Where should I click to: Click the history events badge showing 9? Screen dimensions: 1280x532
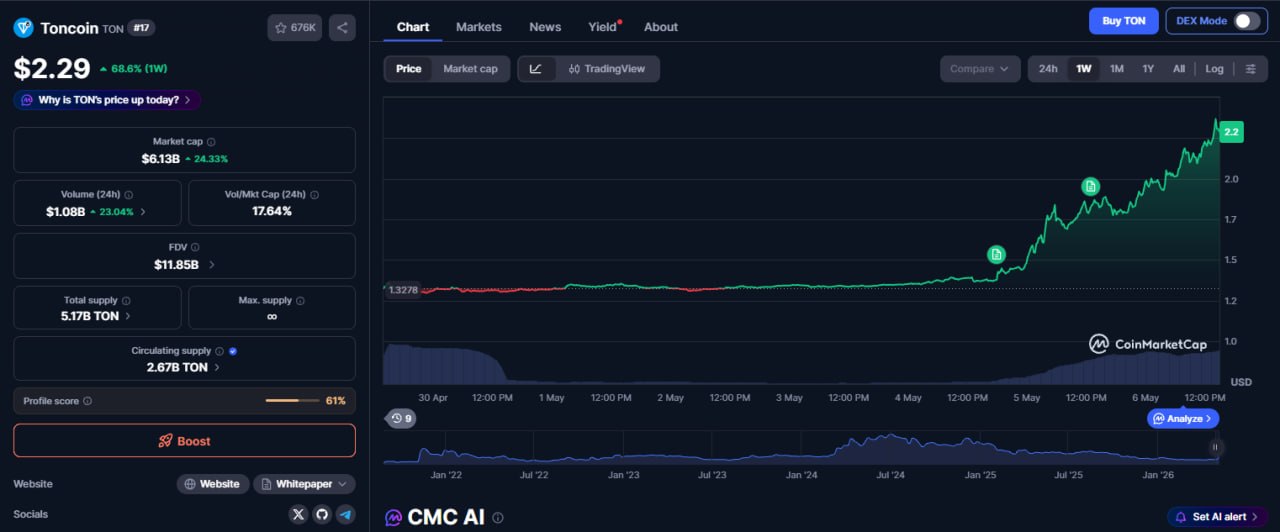401,418
